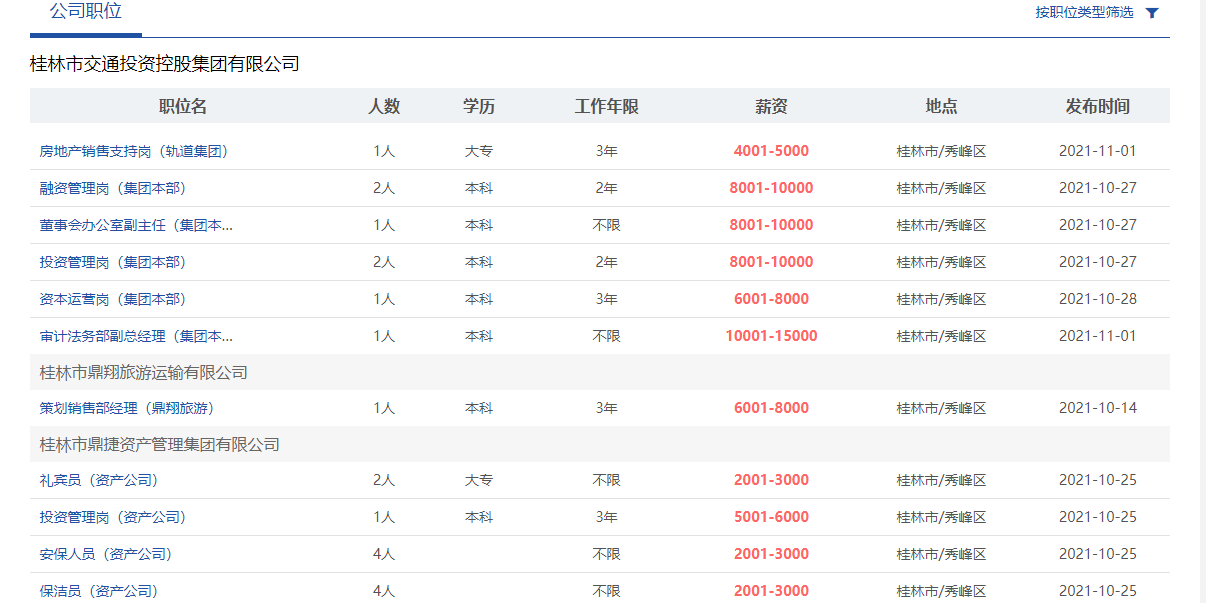Image resolution: width=1206 pixels, height=603 pixels.
Task: Click 4人 in 安保人员 row
Action: point(384,554)
